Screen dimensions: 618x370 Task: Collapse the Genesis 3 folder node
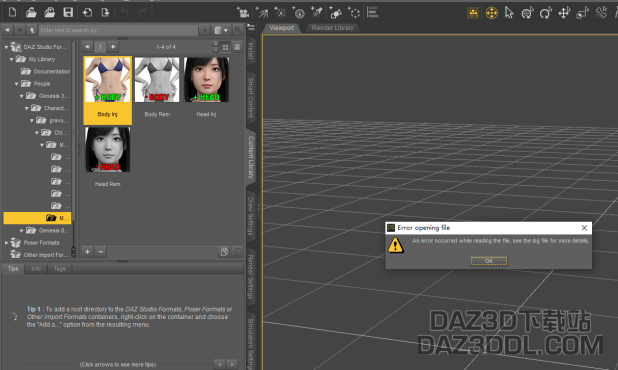[22, 96]
